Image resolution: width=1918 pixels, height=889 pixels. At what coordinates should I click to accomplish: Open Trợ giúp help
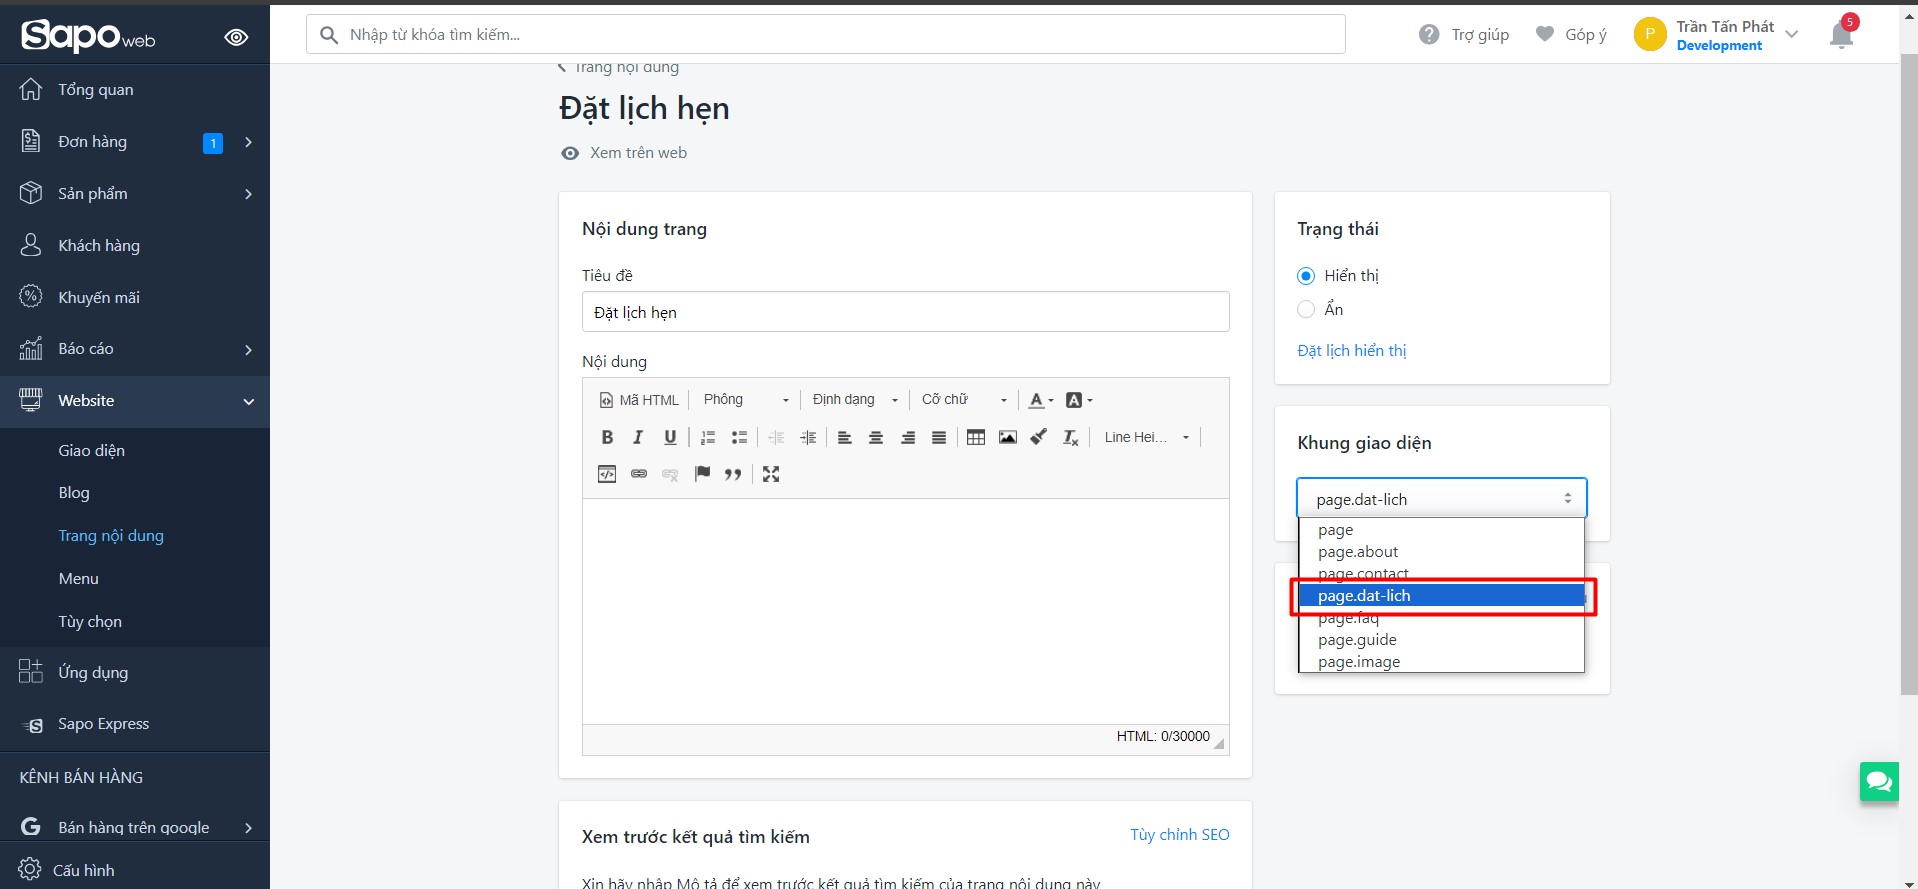1464,35
